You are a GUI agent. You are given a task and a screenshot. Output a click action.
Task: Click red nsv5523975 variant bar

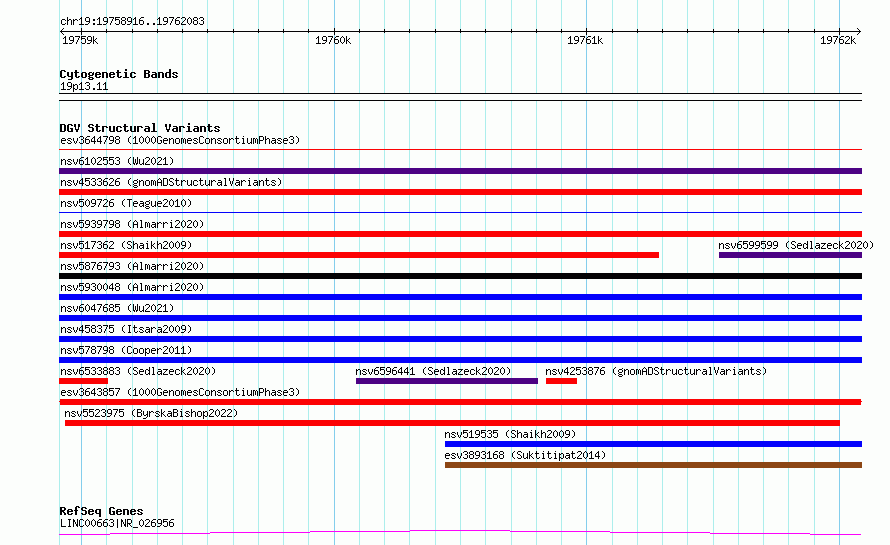point(452,423)
